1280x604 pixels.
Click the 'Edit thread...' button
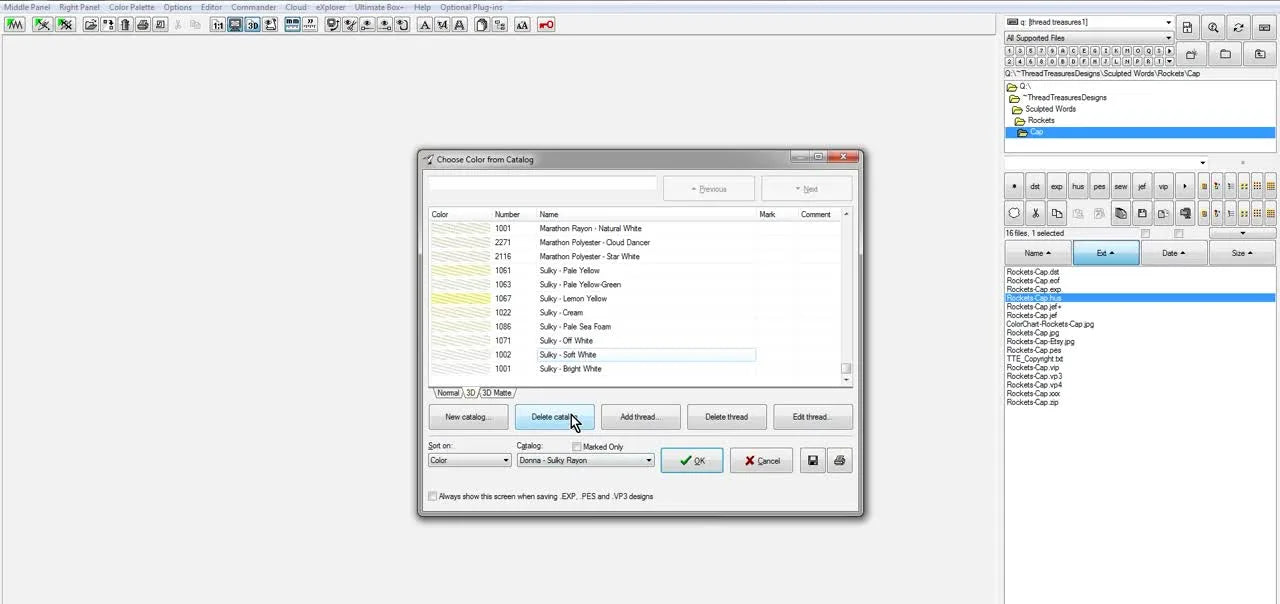[812, 417]
